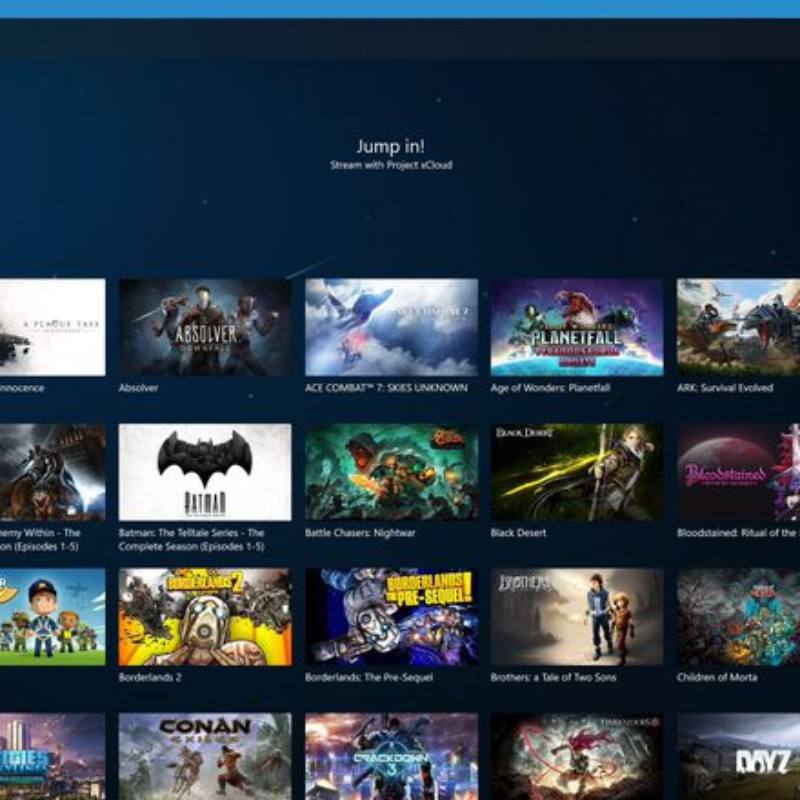This screenshot has height=800, width=800.
Task: Open the Battle Chasers: Nightwar thumbnail
Action: [x=391, y=472]
